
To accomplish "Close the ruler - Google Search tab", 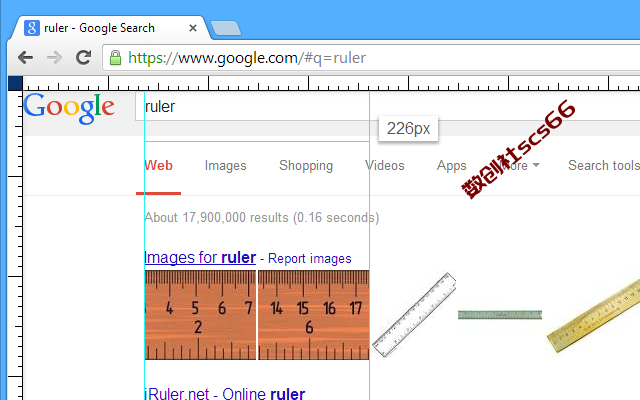I will coord(193,28).
